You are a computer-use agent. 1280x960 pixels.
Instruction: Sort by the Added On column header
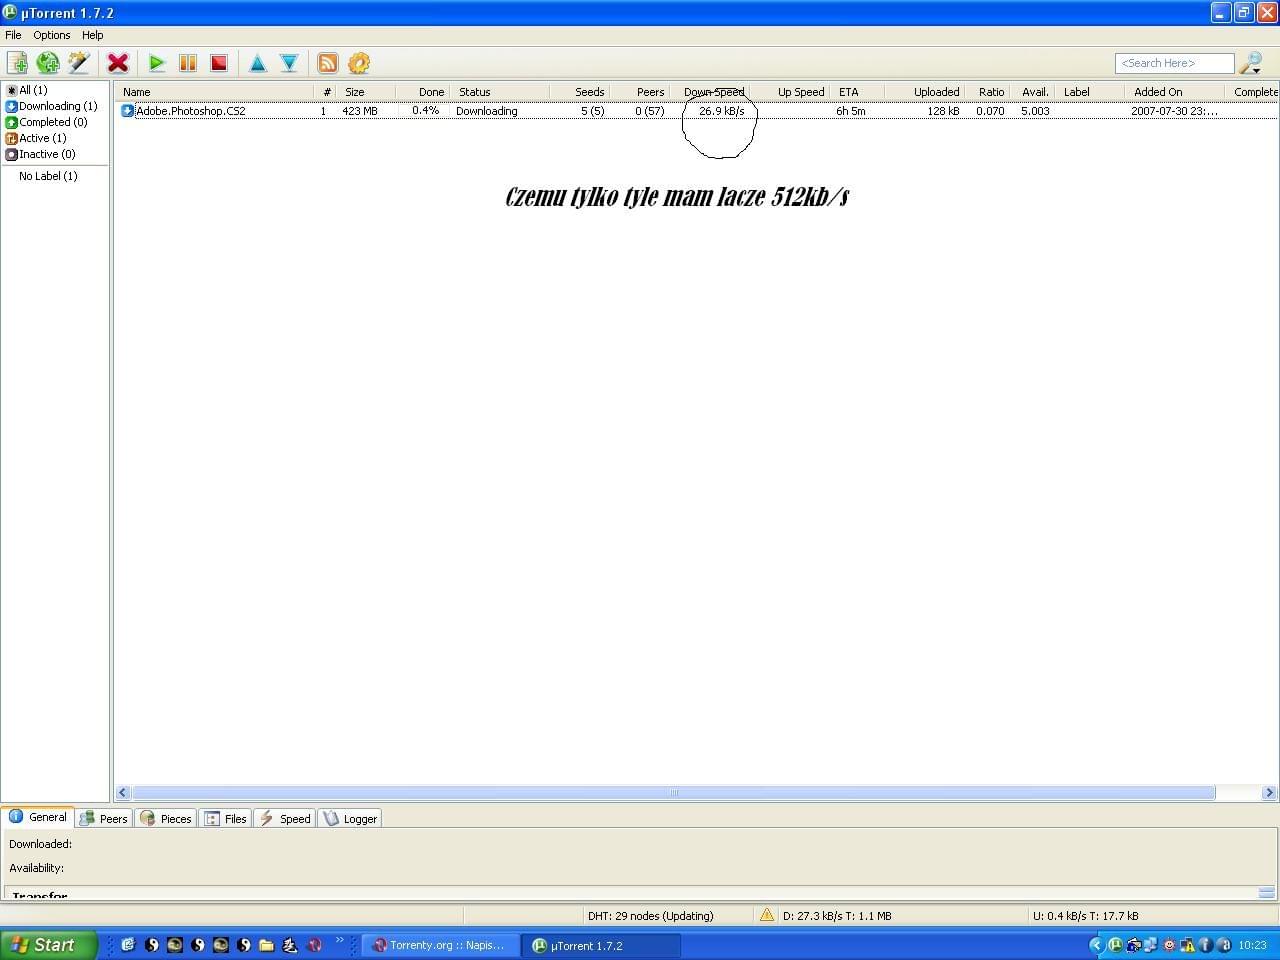click(1174, 92)
